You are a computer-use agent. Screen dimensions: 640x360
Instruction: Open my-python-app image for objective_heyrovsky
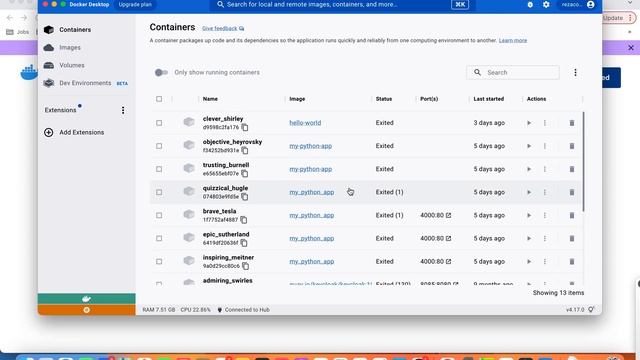[x=311, y=146]
